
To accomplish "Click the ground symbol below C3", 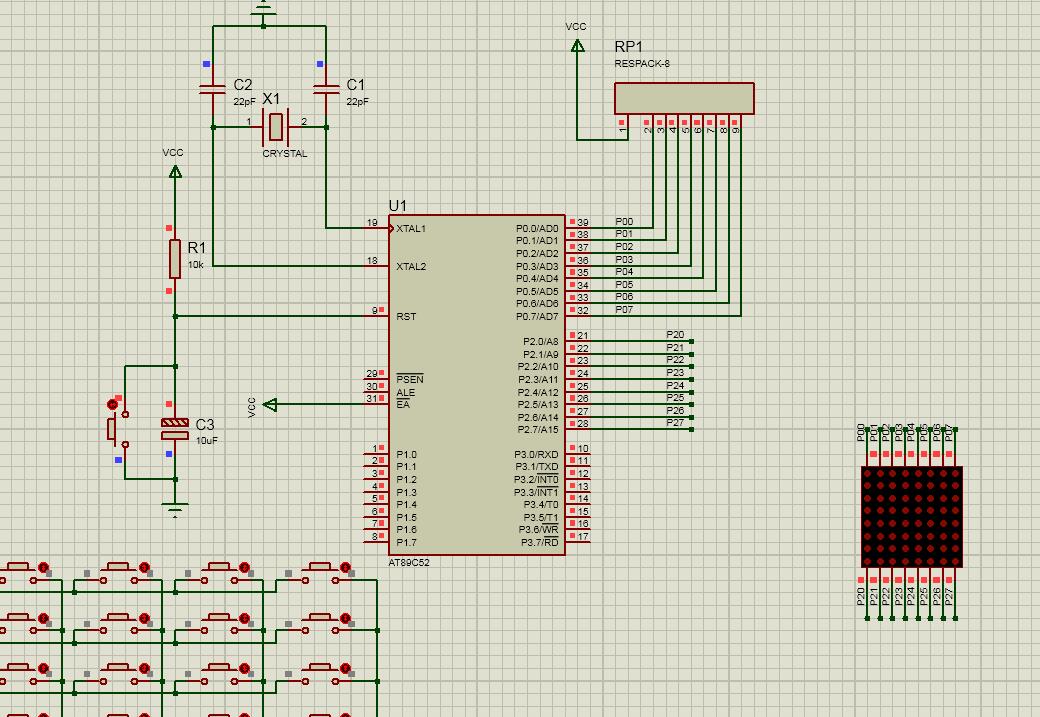I will click(x=174, y=509).
